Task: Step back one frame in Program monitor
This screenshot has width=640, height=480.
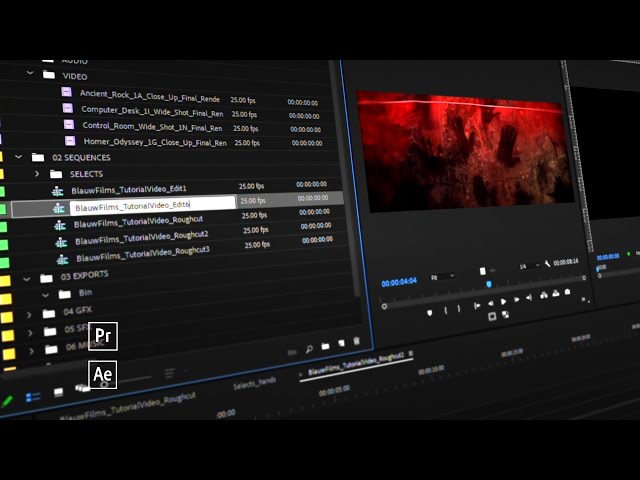Action: point(491,303)
